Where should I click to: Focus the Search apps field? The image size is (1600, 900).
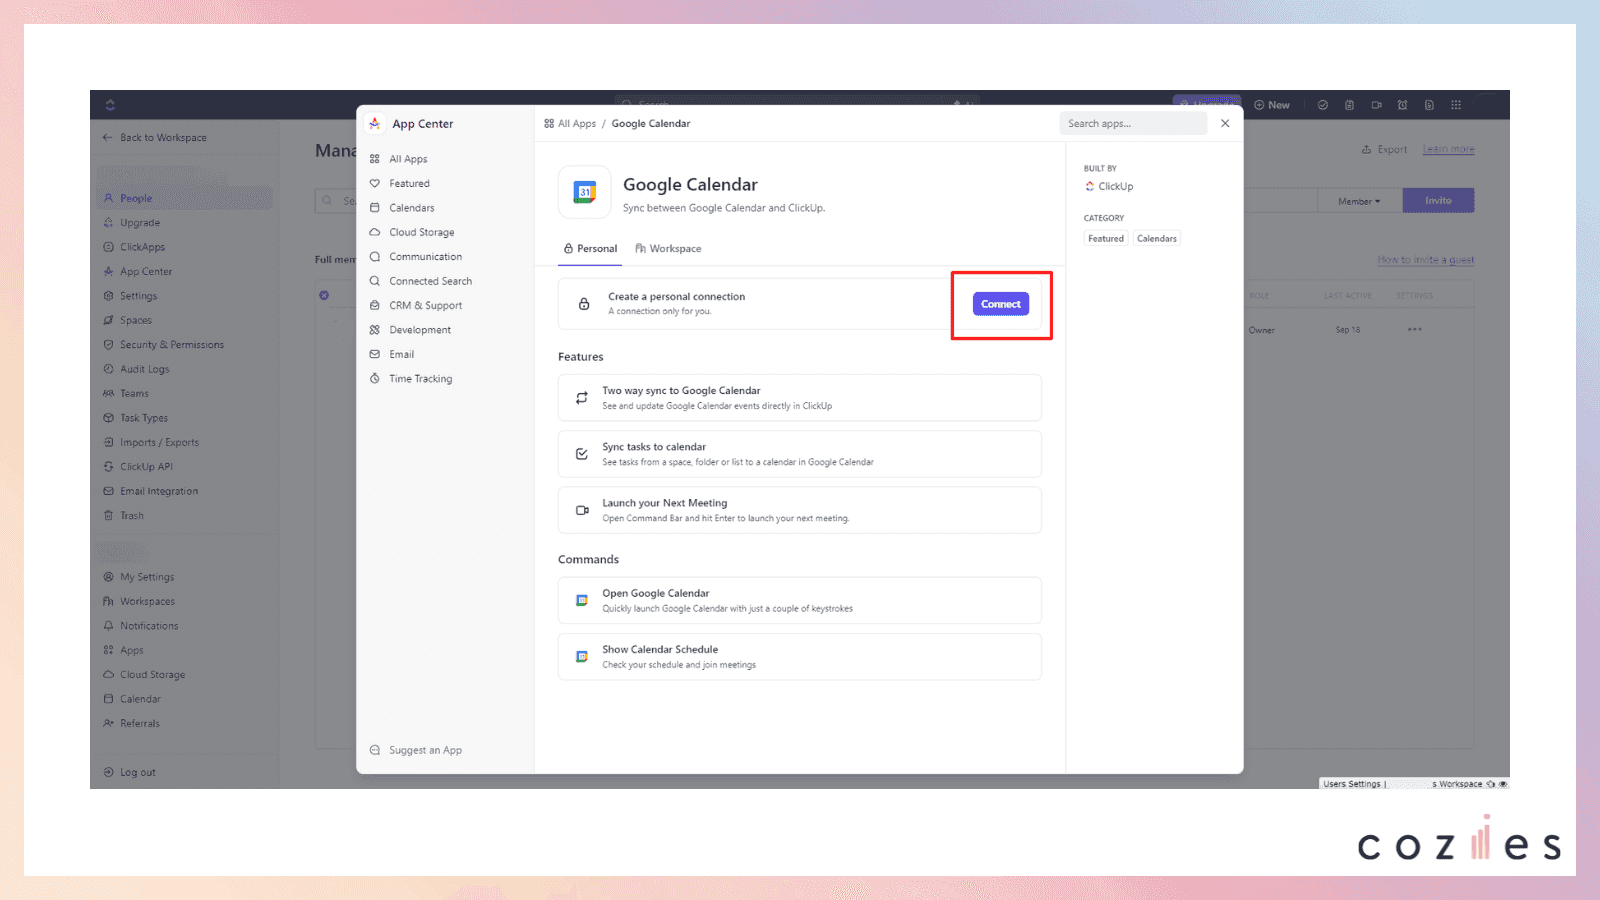point(1133,124)
